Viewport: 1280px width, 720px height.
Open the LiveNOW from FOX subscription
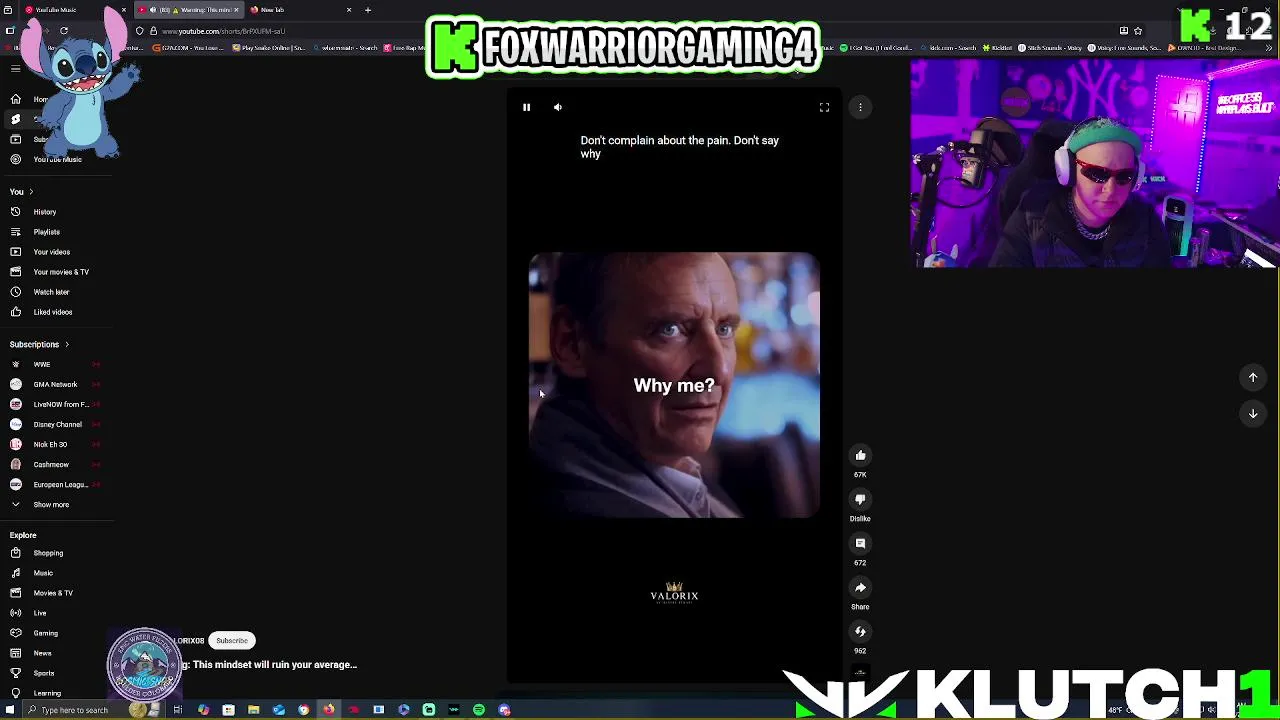pyautogui.click(x=60, y=404)
